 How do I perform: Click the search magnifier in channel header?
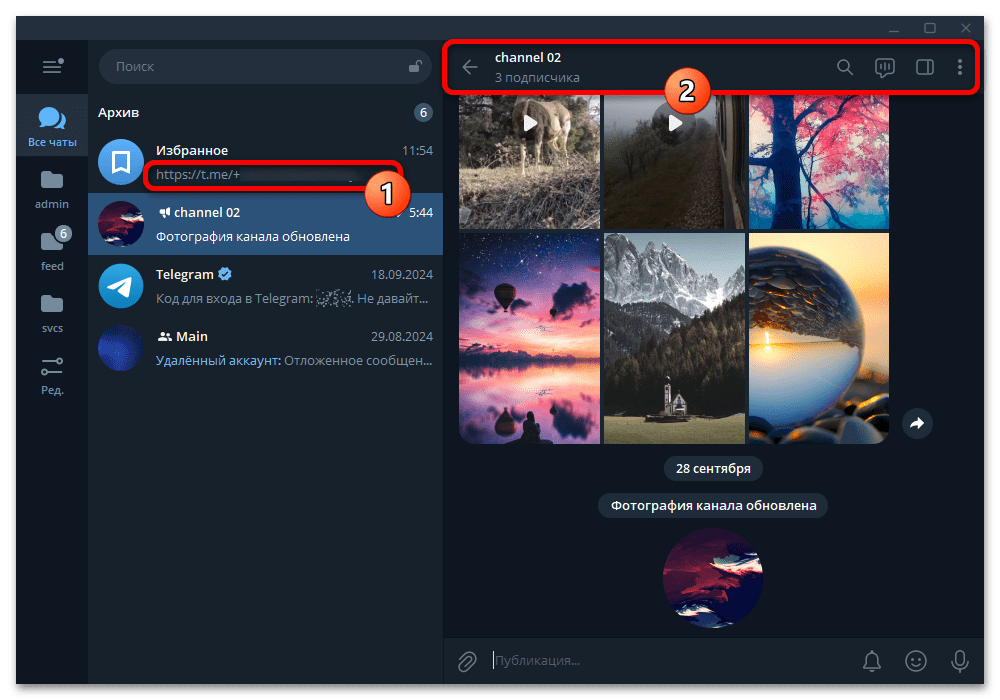[x=845, y=67]
